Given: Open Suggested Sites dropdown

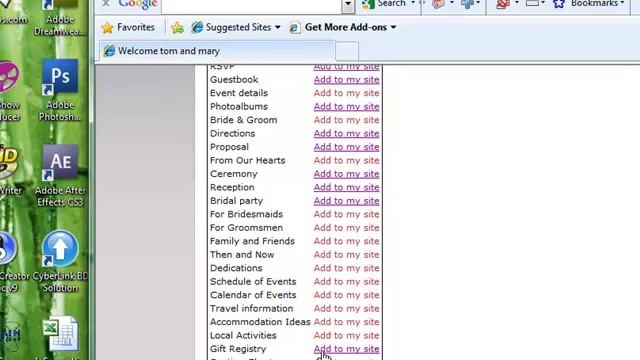Looking at the screenshot, I should [237, 27].
